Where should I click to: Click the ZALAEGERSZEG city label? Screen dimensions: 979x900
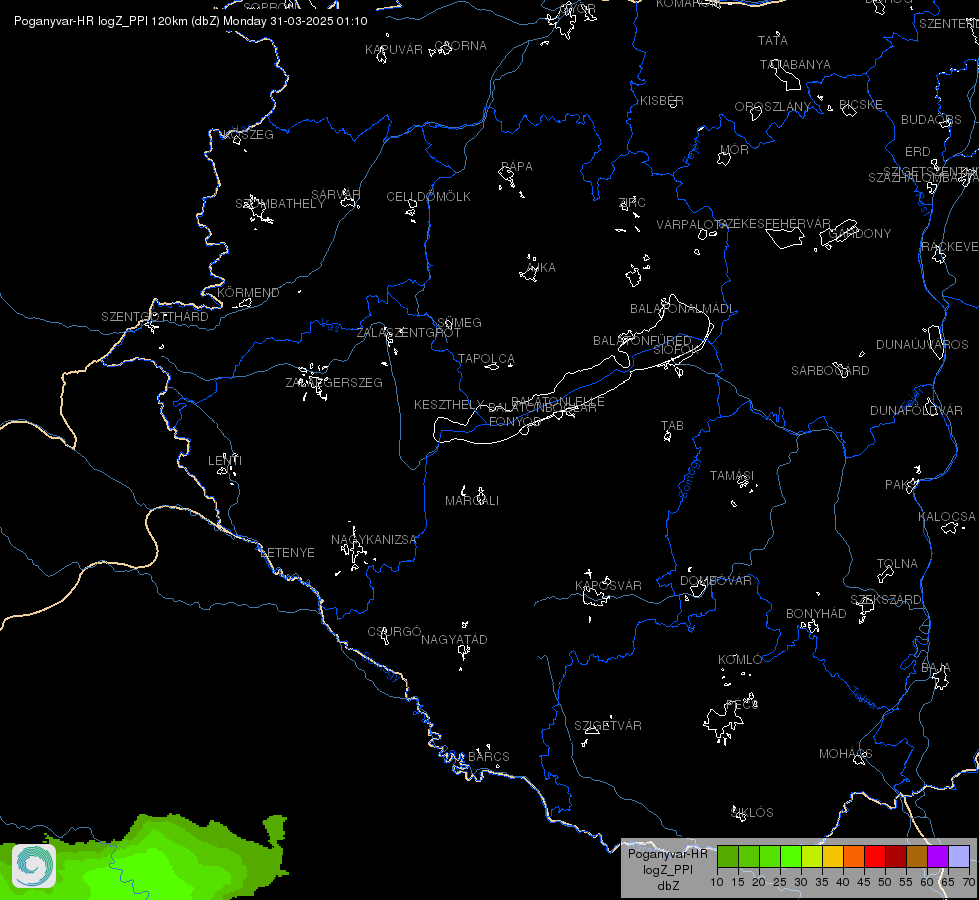(334, 382)
